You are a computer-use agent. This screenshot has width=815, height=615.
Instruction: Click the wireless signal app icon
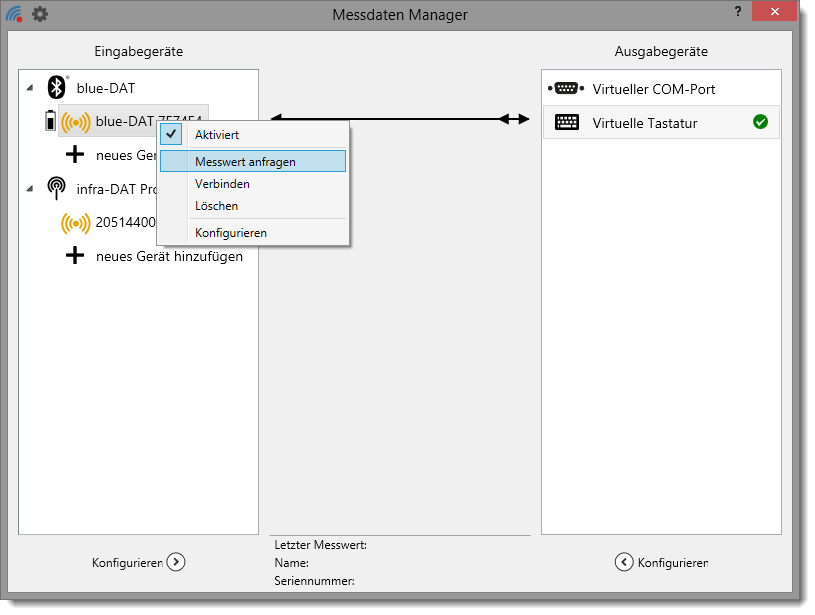(x=14, y=14)
